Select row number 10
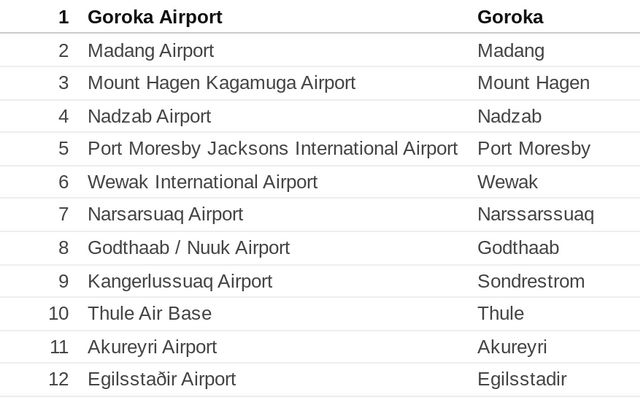Screen dimensions: 640x400 pos(58,313)
